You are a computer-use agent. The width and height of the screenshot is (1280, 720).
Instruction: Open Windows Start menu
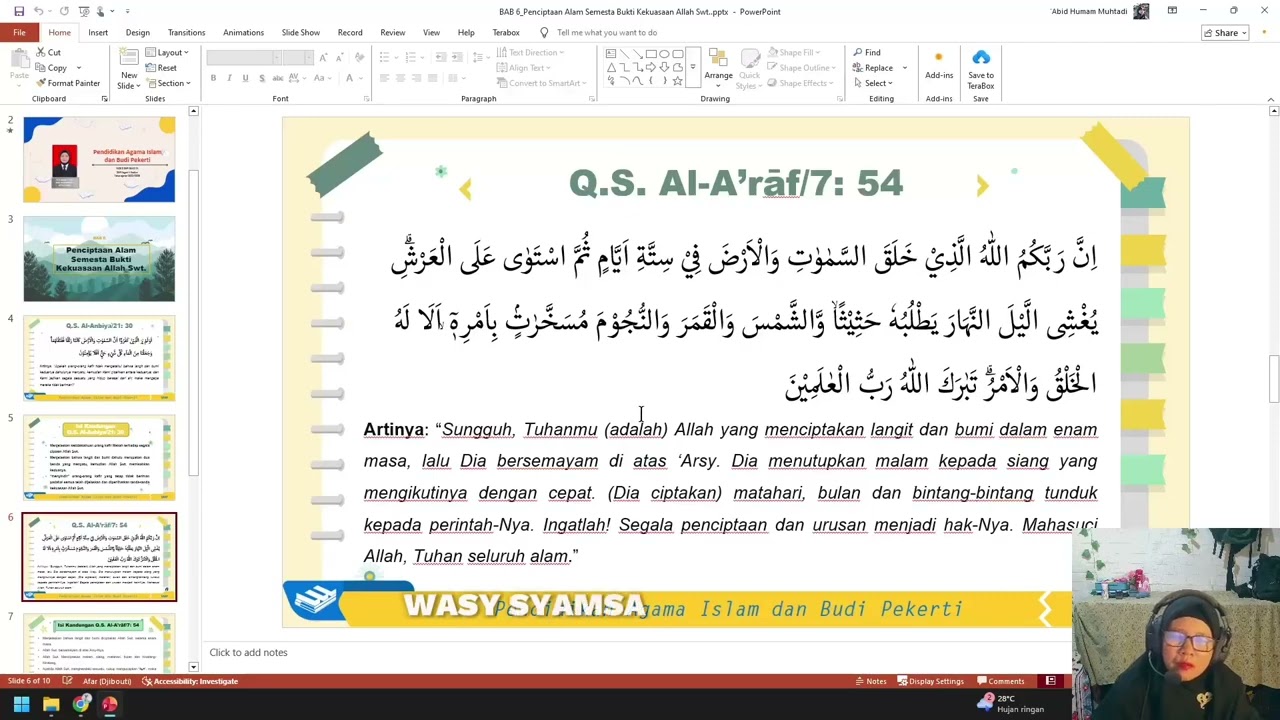[x=21, y=704]
